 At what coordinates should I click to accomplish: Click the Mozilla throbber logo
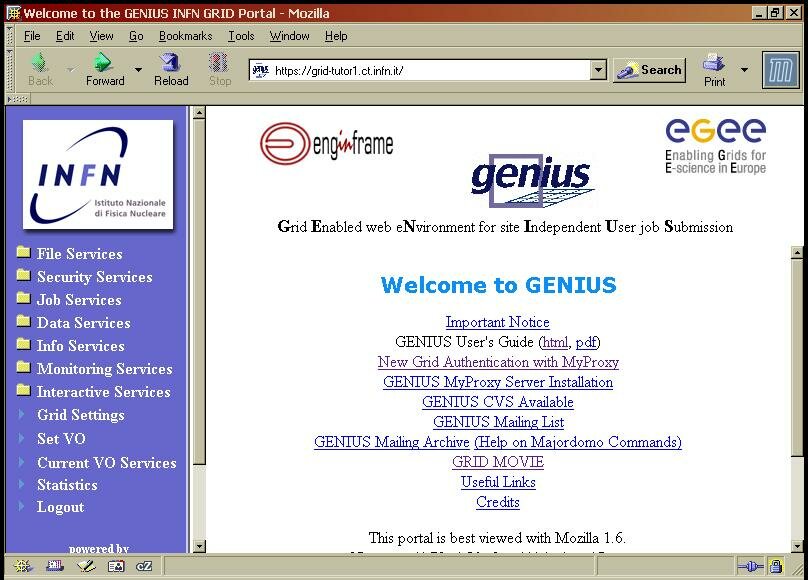coord(780,70)
